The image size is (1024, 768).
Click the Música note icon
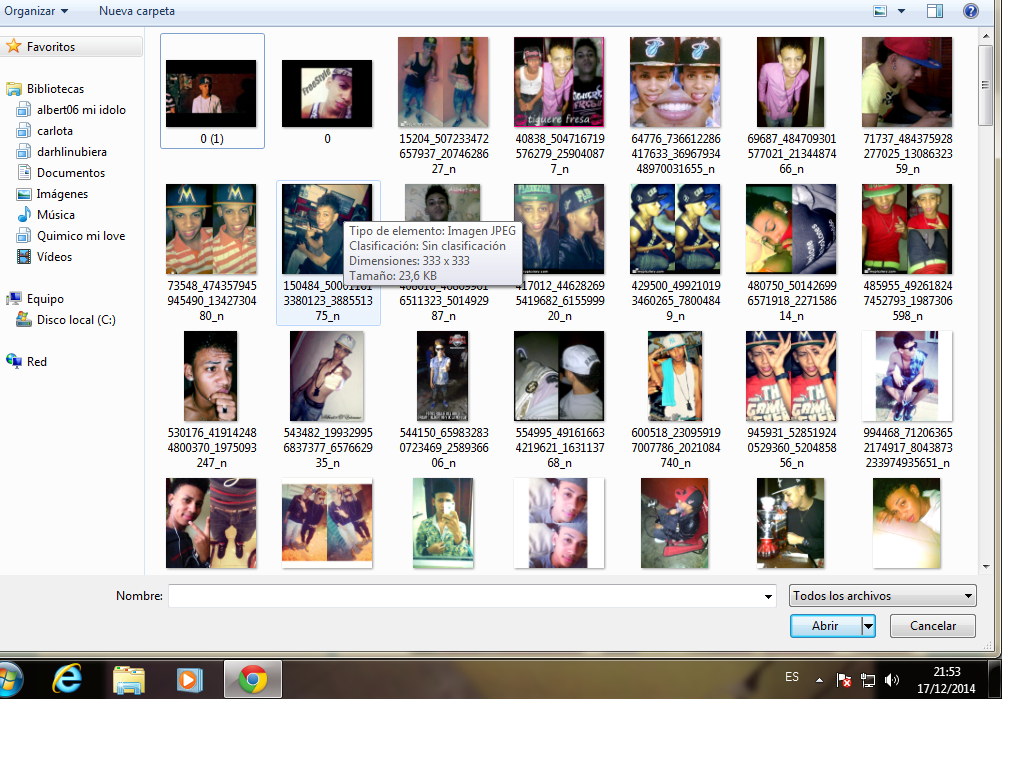(24, 215)
